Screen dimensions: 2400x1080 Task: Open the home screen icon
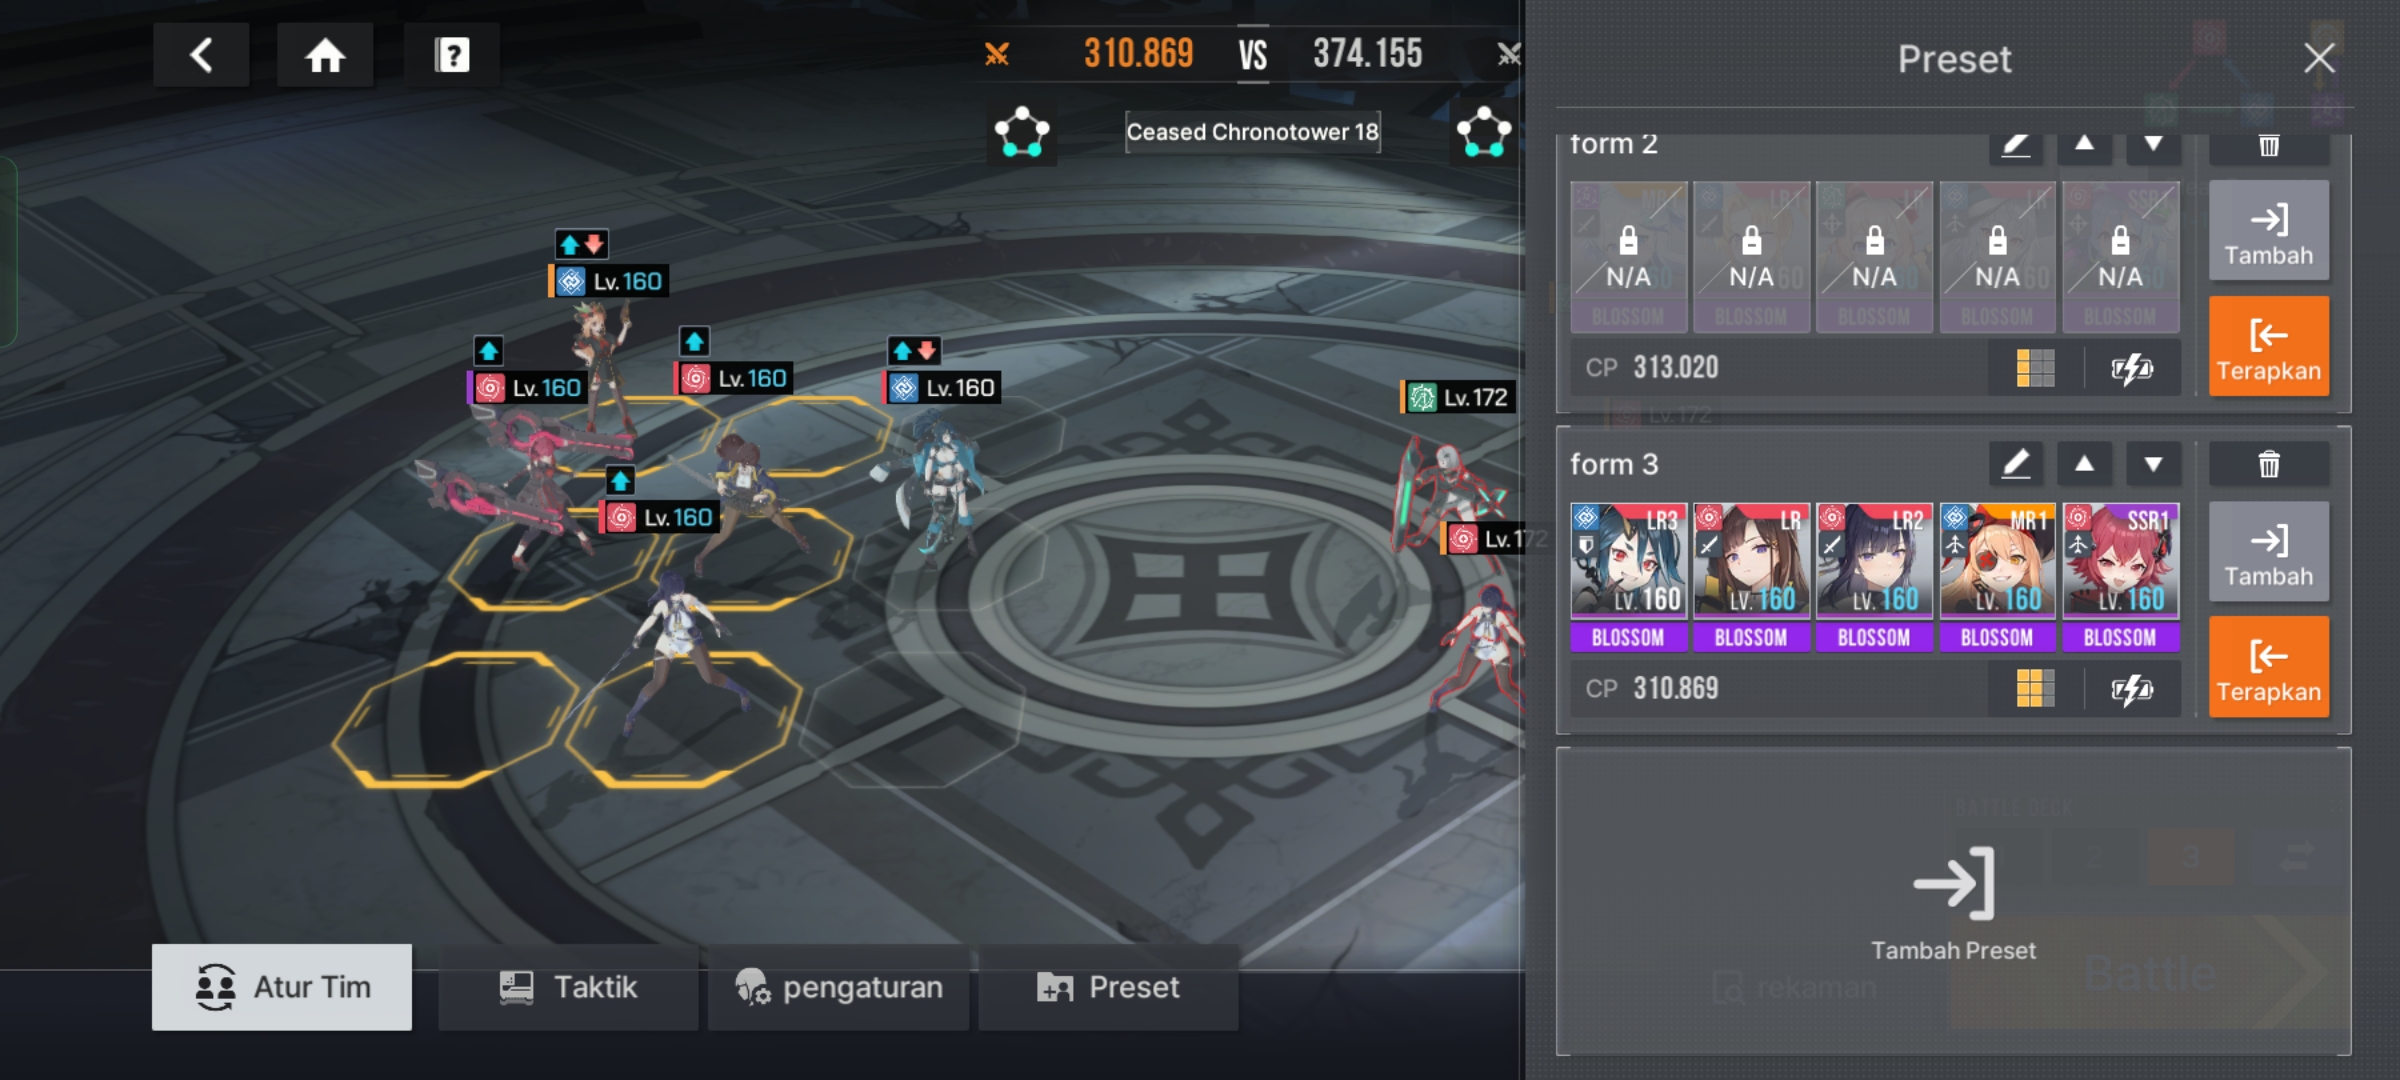325,54
